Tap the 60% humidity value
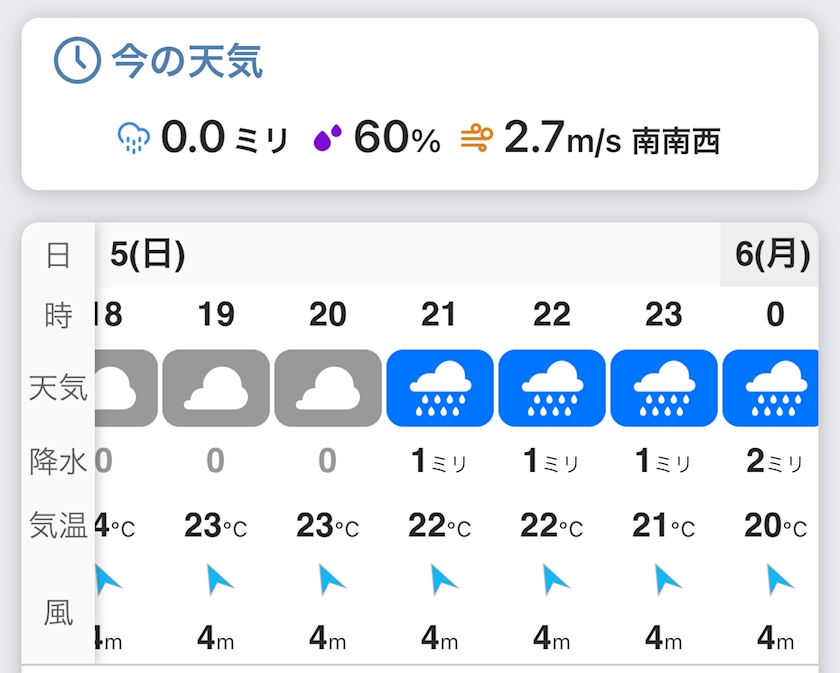The width and height of the screenshot is (840, 673). (x=397, y=137)
